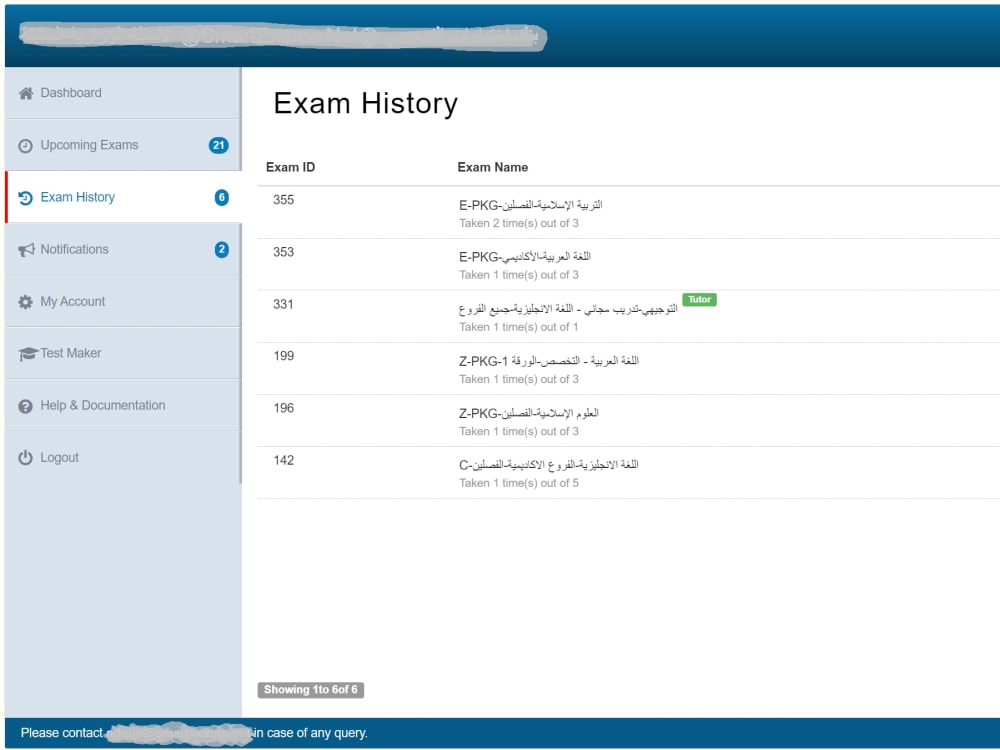This screenshot has height=750, width=1000.
Task: Open the Dashboard menu item
Action: click(122, 93)
